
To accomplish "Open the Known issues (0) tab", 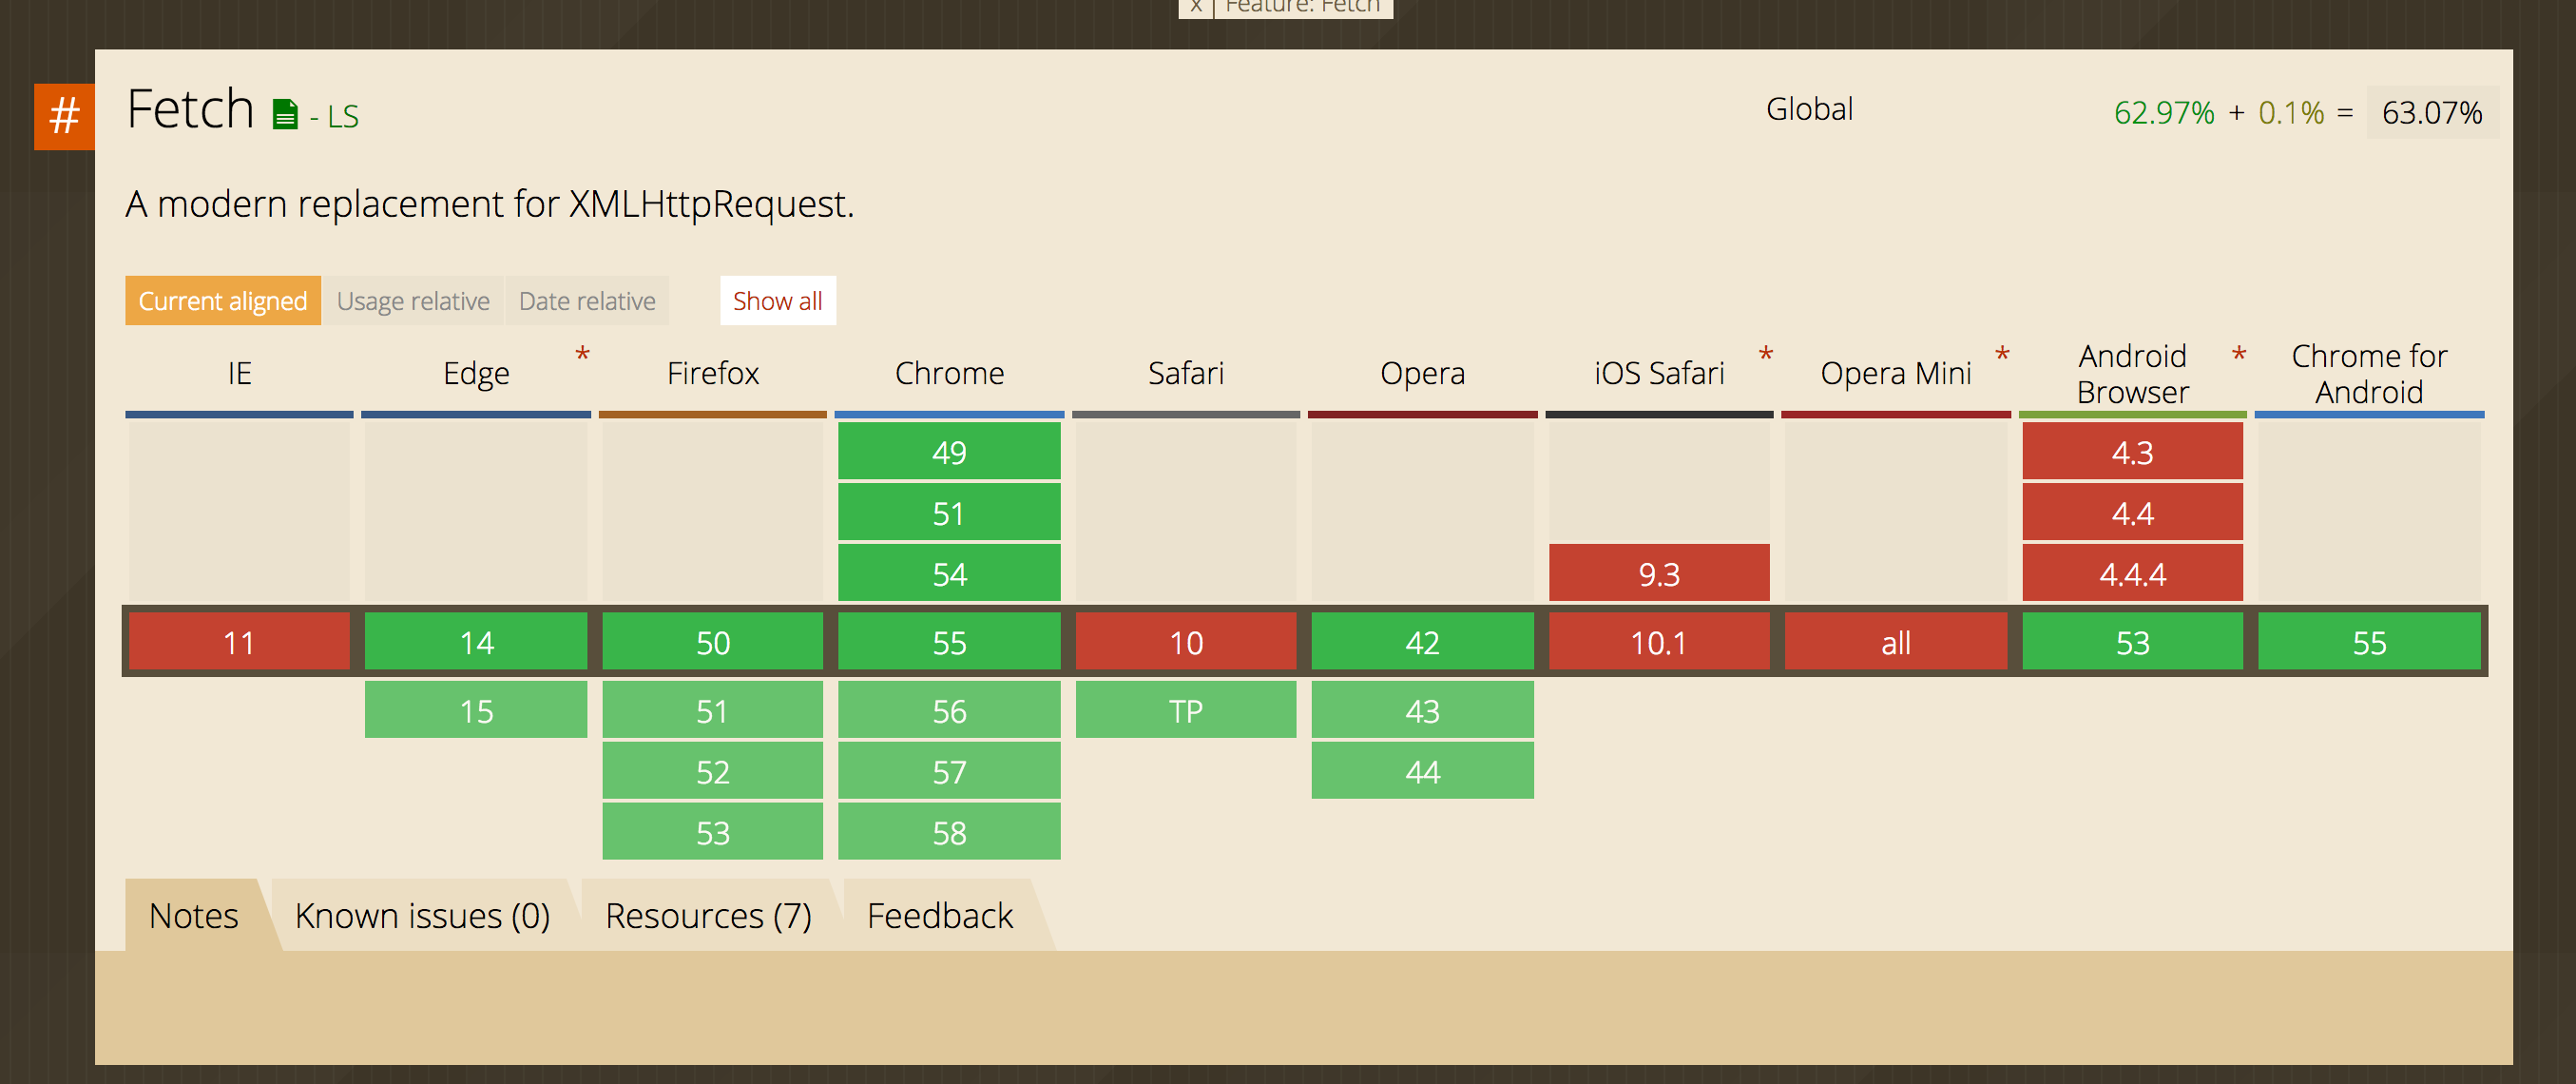I will [x=422, y=915].
